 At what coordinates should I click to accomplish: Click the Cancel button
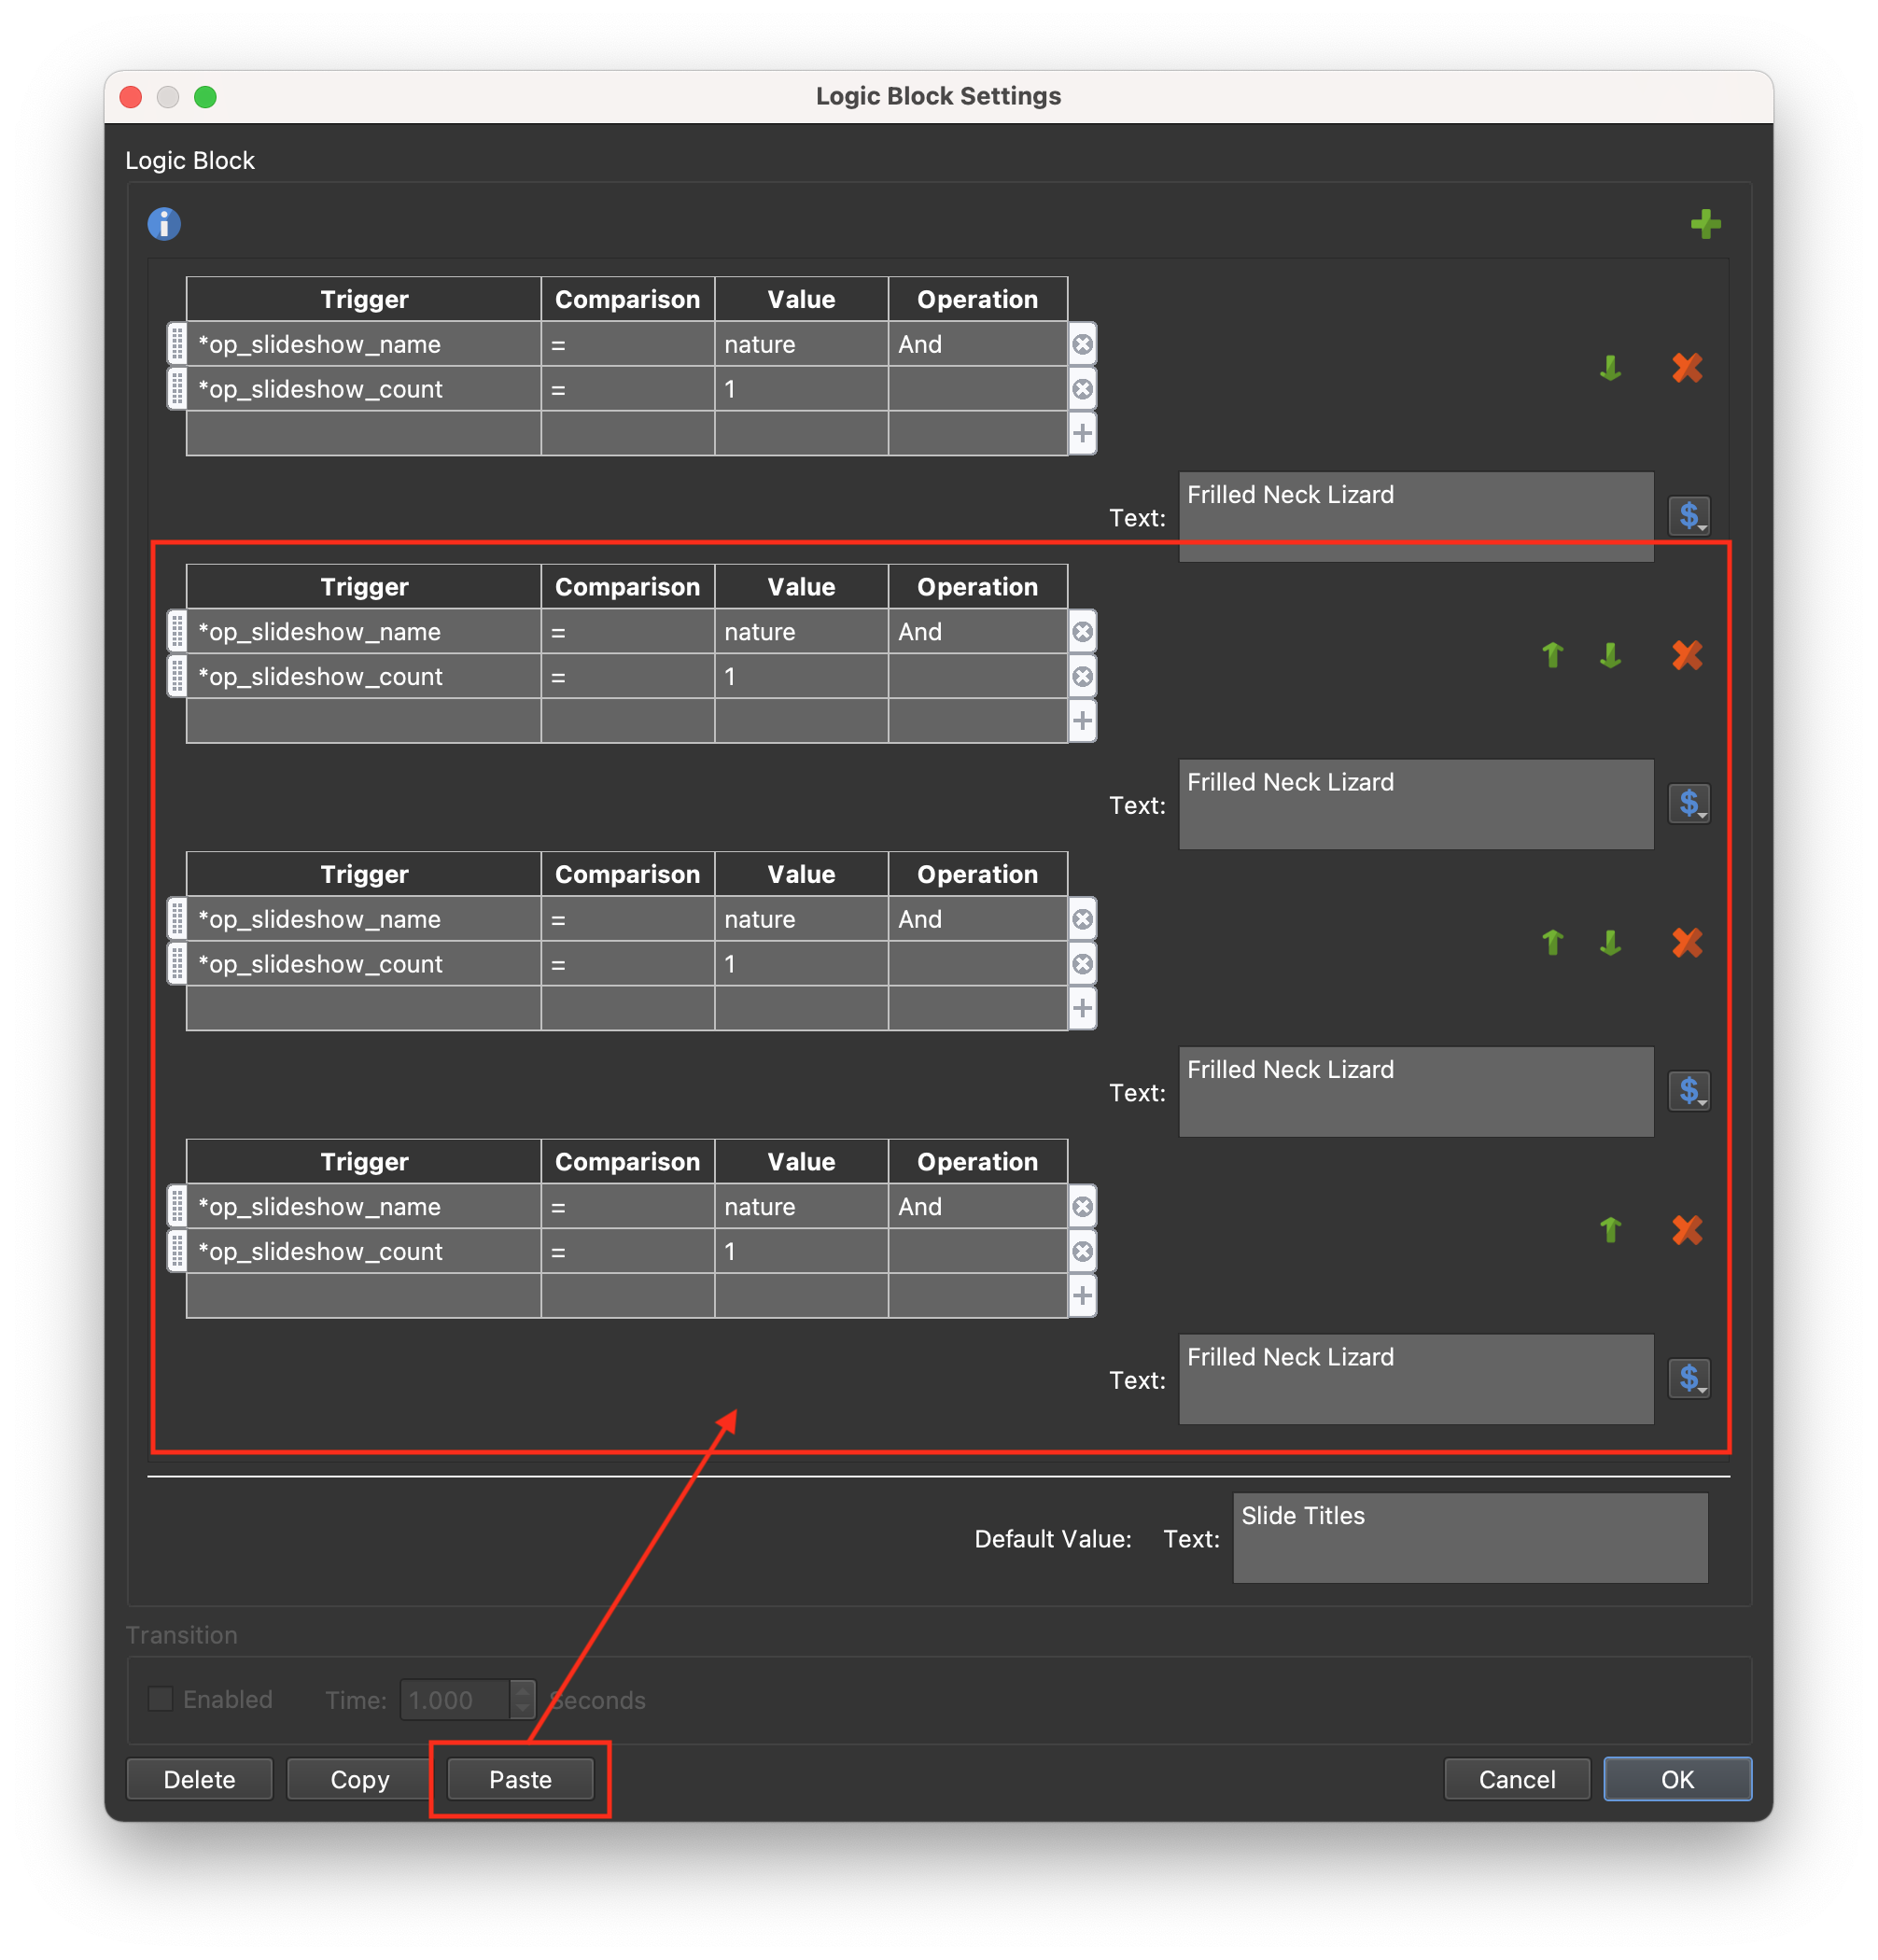tap(1516, 1779)
